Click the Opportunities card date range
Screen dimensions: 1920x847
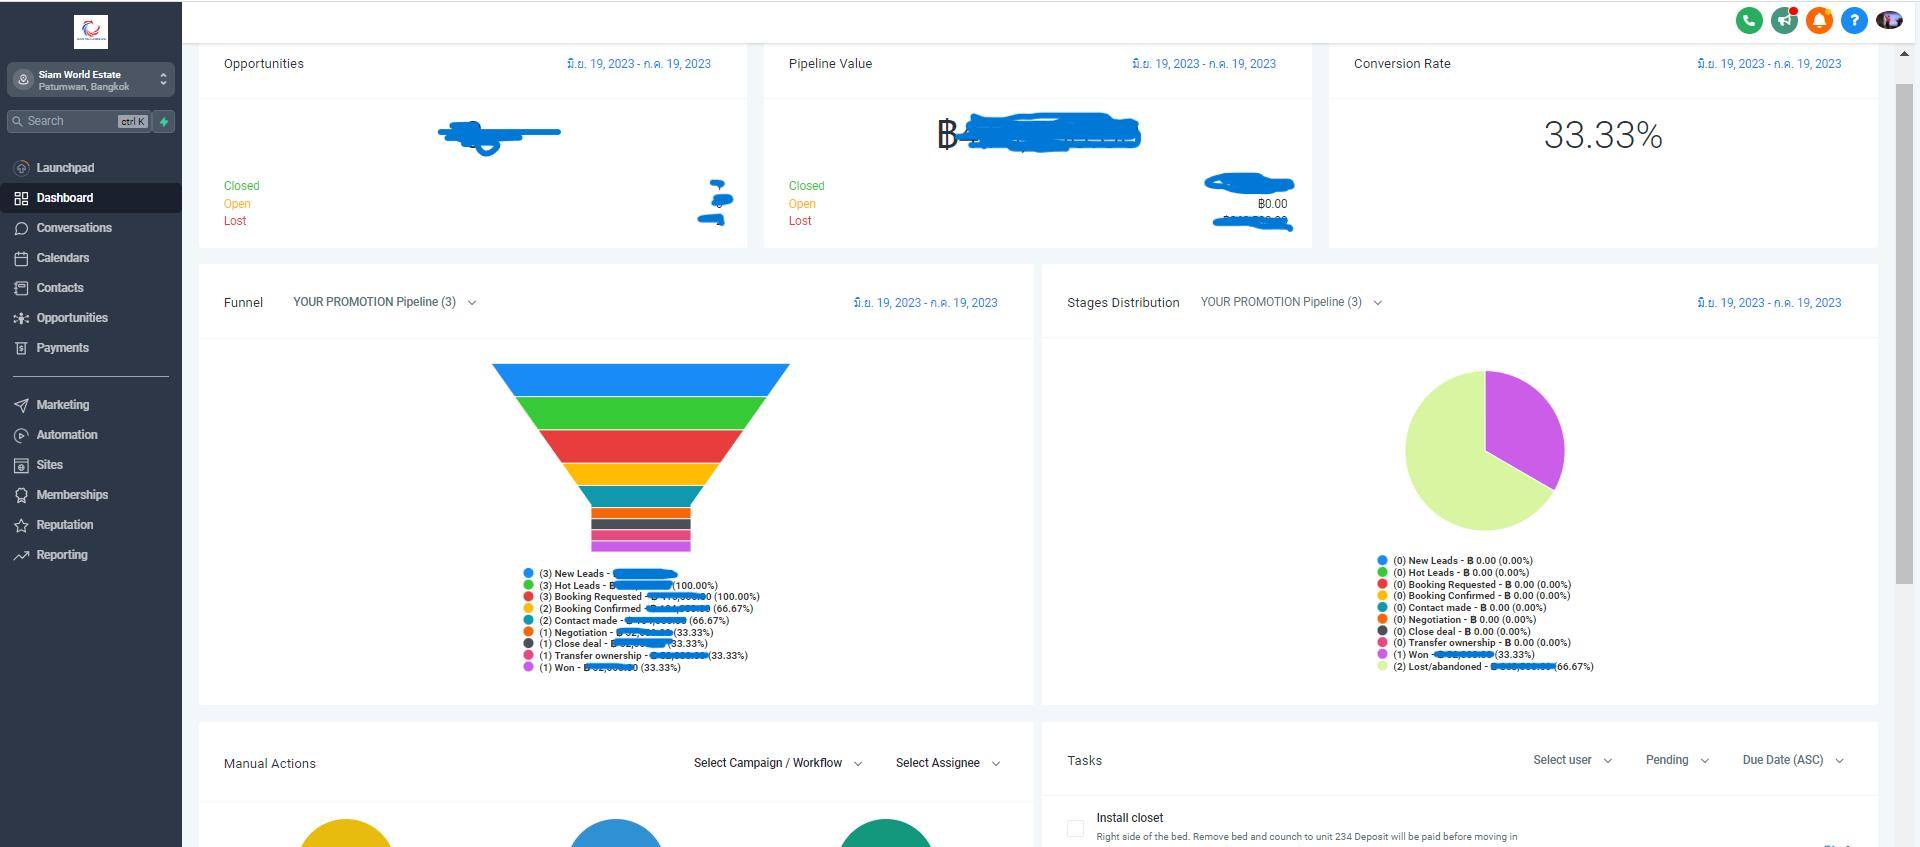click(638, 64)
